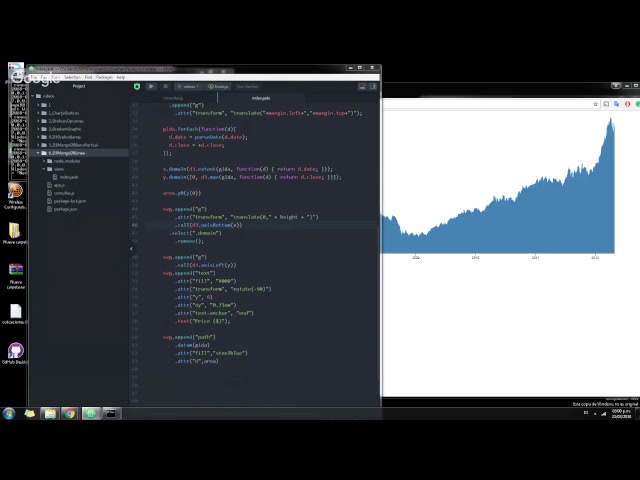The width and height of the screenshot is (640, 480).
Task: Open package-lock.json in the tree view
Action: click(69, 201)
